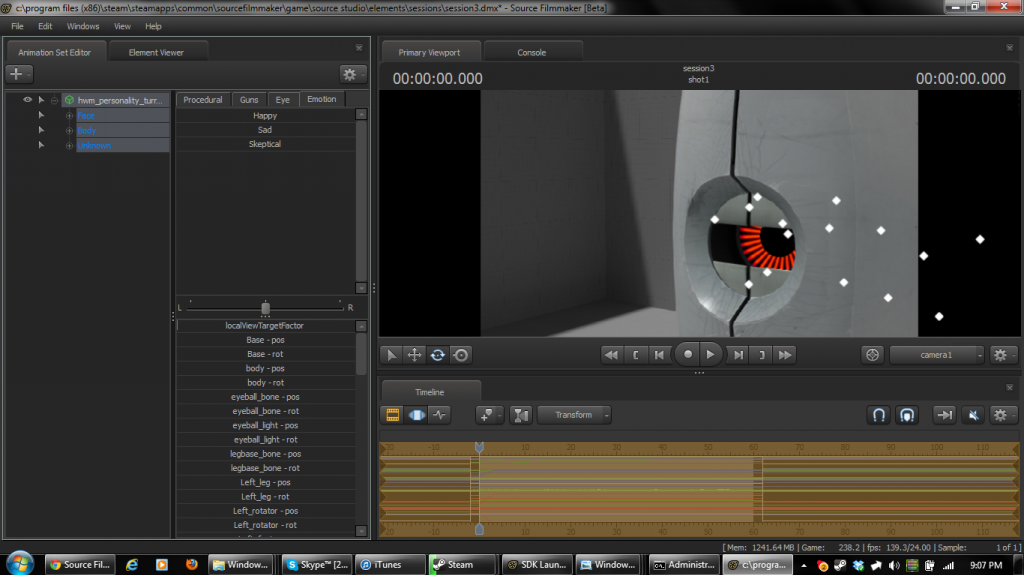Image resolution: width=1024 pixels, height=575 pixels.
Task: Click the Windows Start button
Action: click(x=20, y=563)
